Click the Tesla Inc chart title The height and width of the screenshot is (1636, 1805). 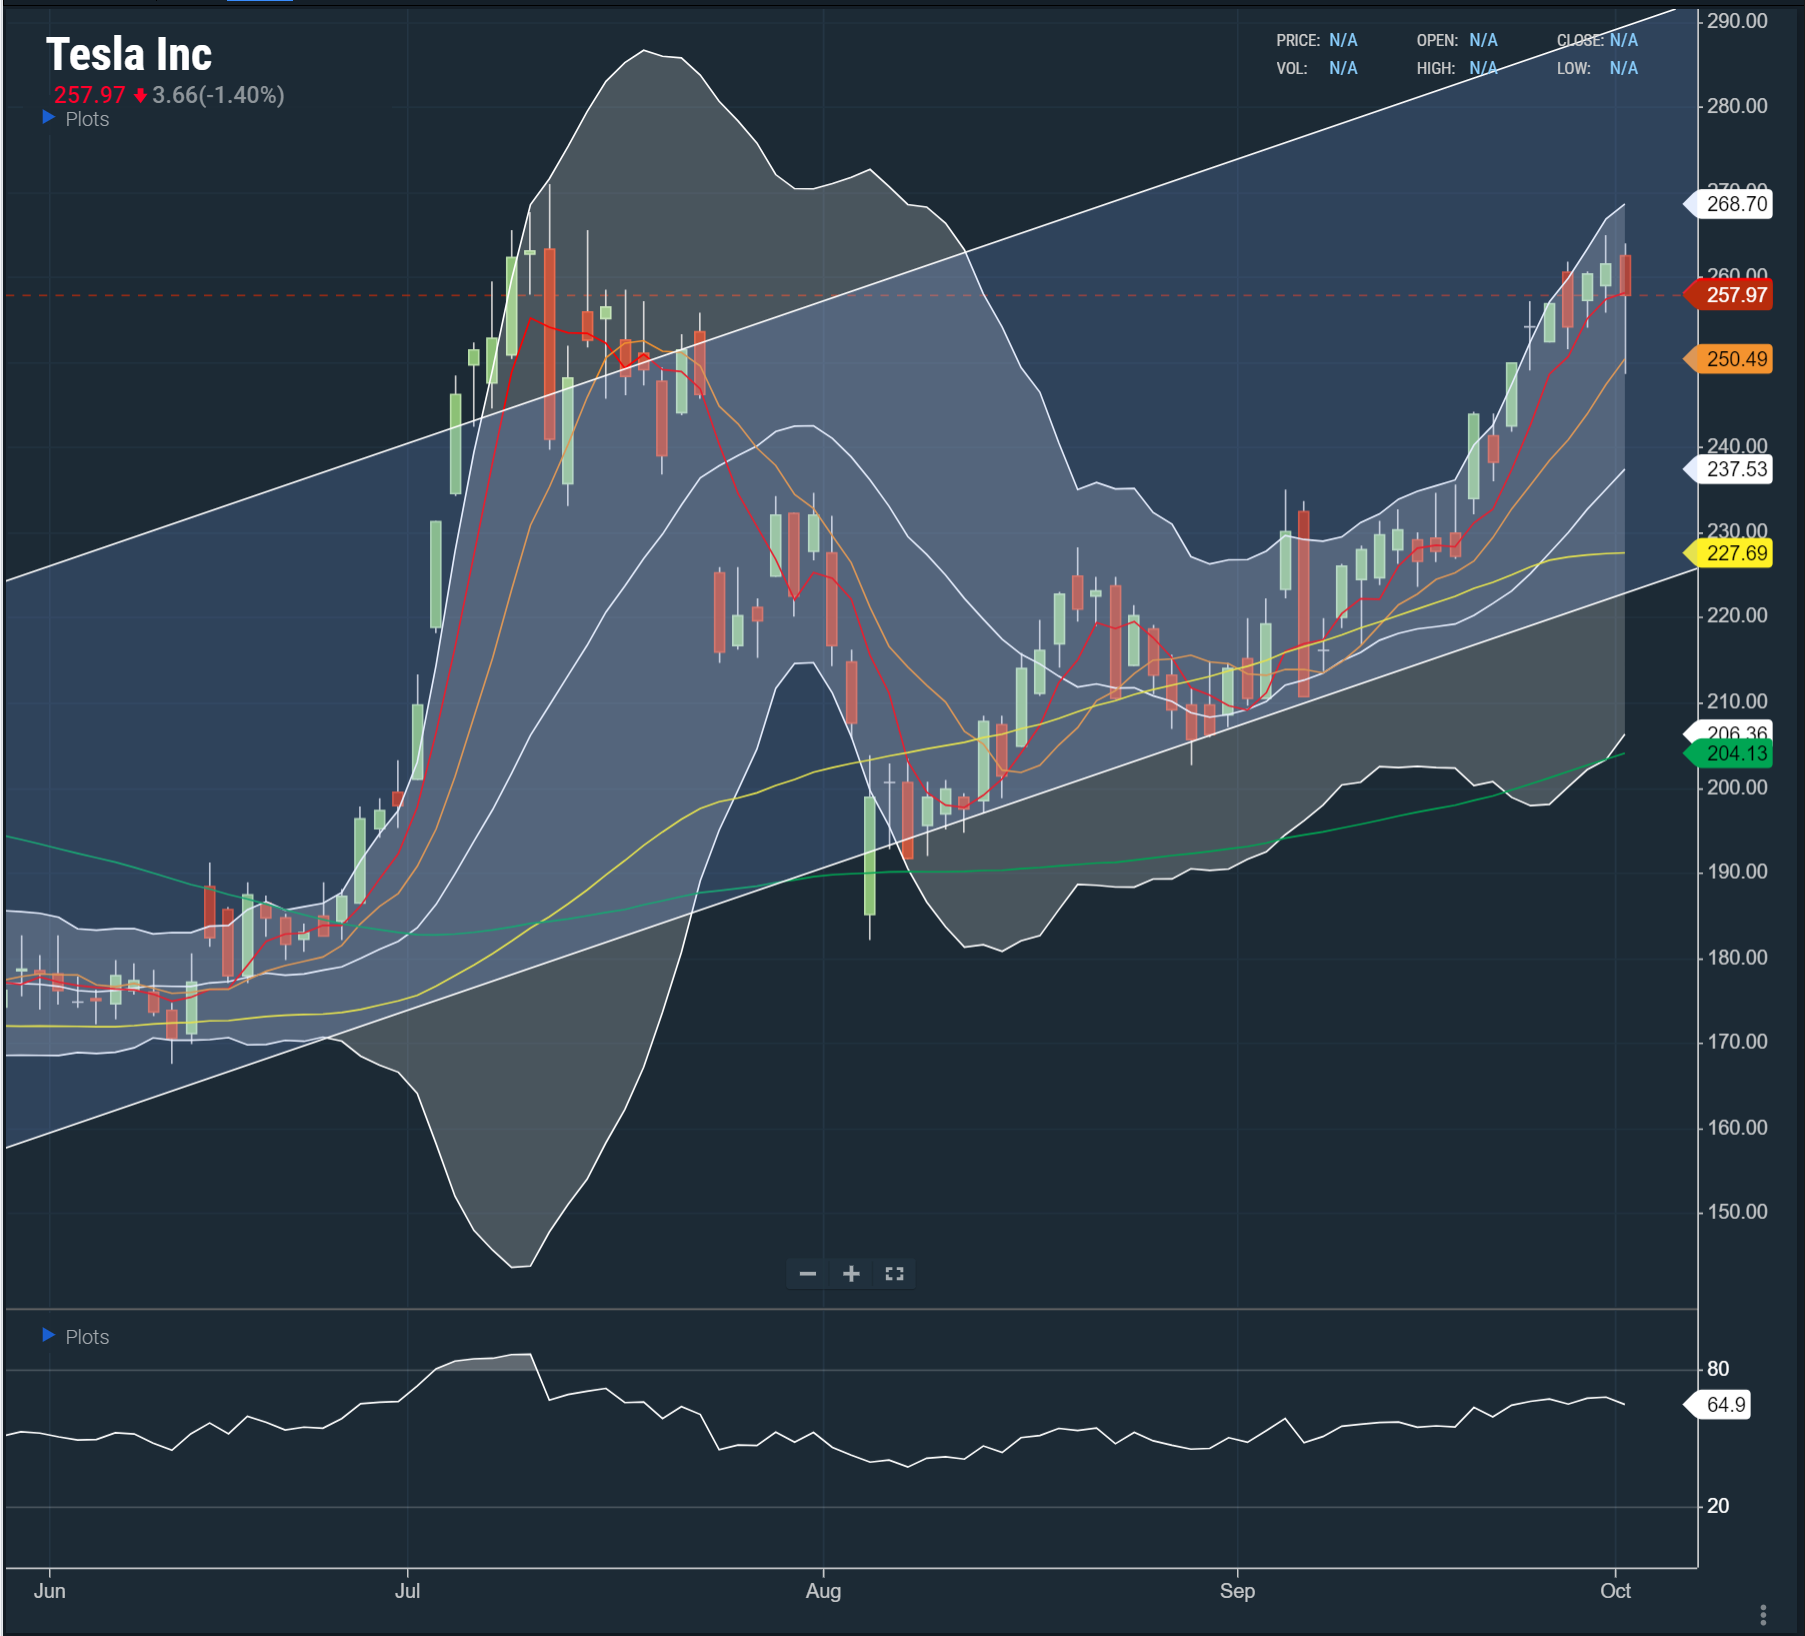(129, 55)
